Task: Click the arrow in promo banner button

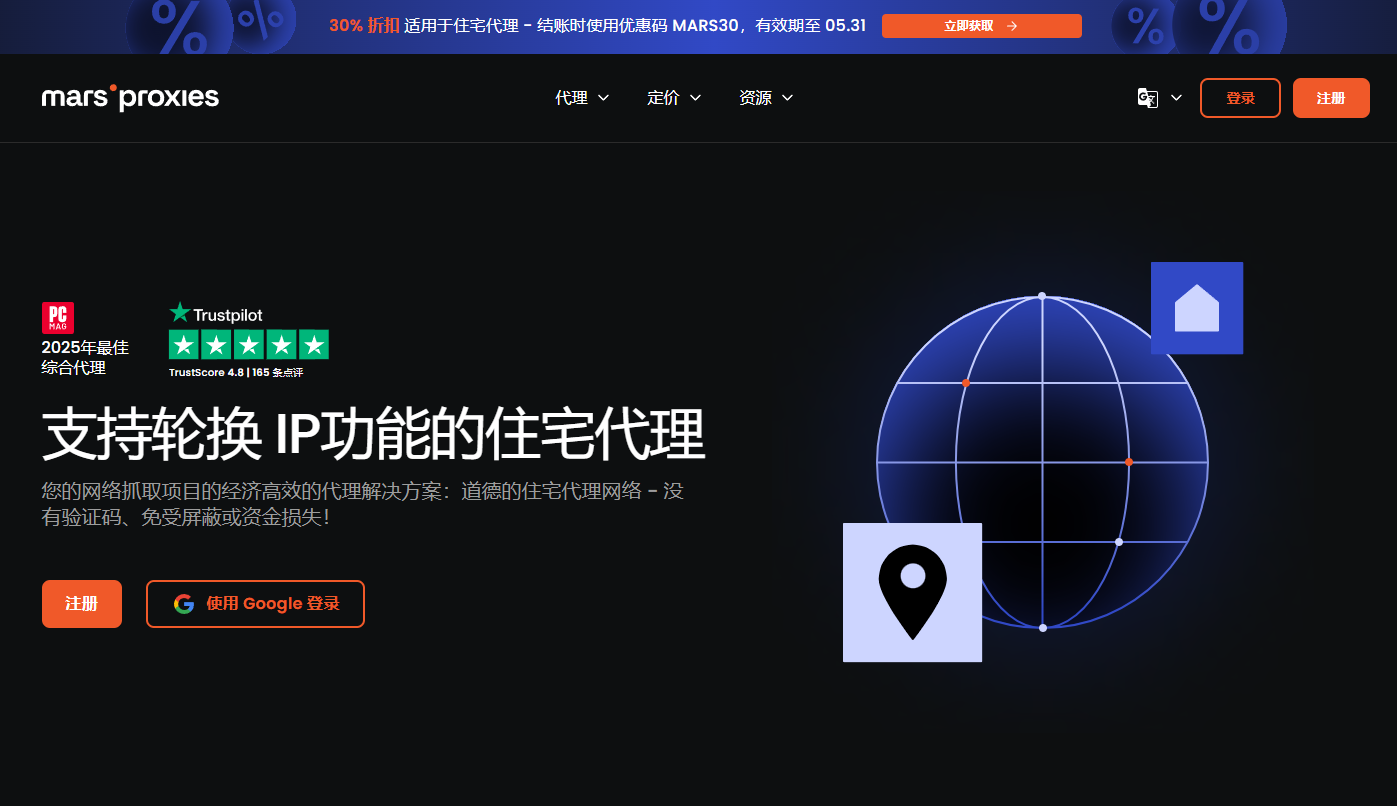Action: [1012, 26]
